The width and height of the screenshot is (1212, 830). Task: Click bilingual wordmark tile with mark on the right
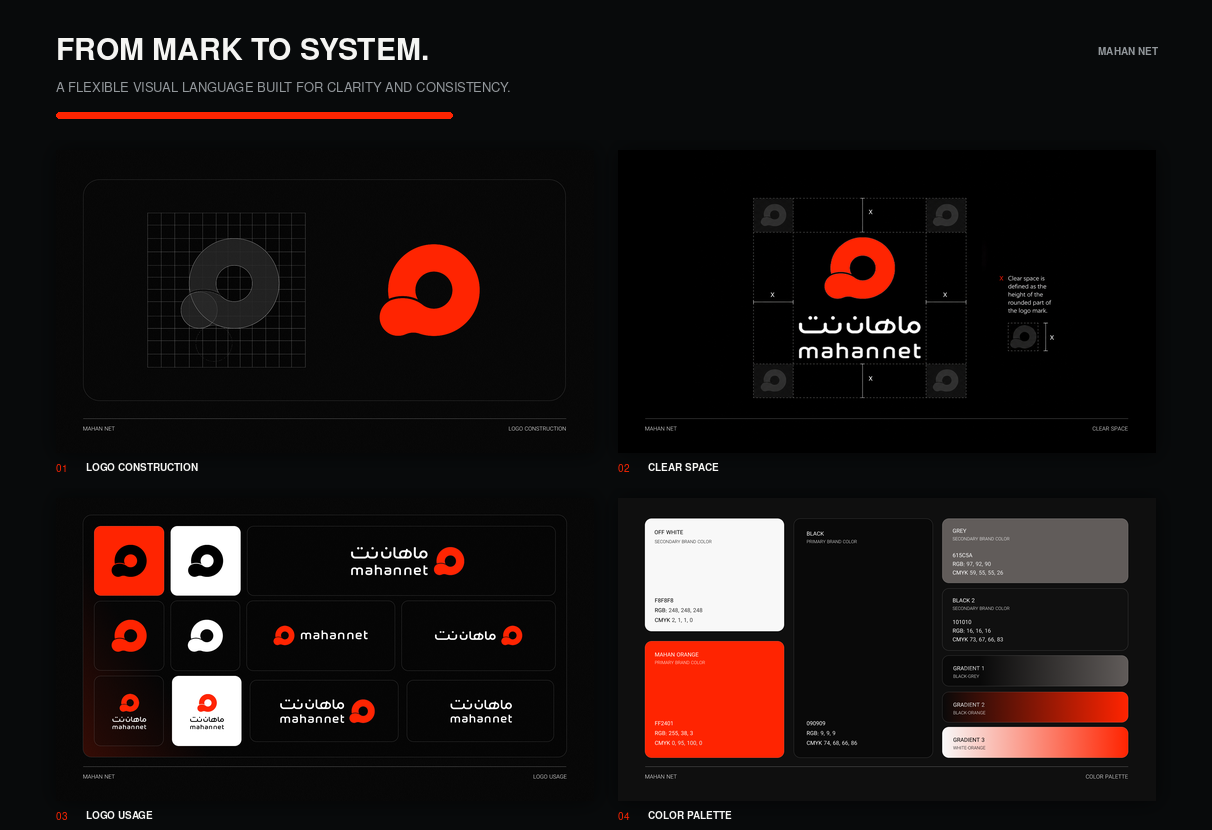point(324,711)
